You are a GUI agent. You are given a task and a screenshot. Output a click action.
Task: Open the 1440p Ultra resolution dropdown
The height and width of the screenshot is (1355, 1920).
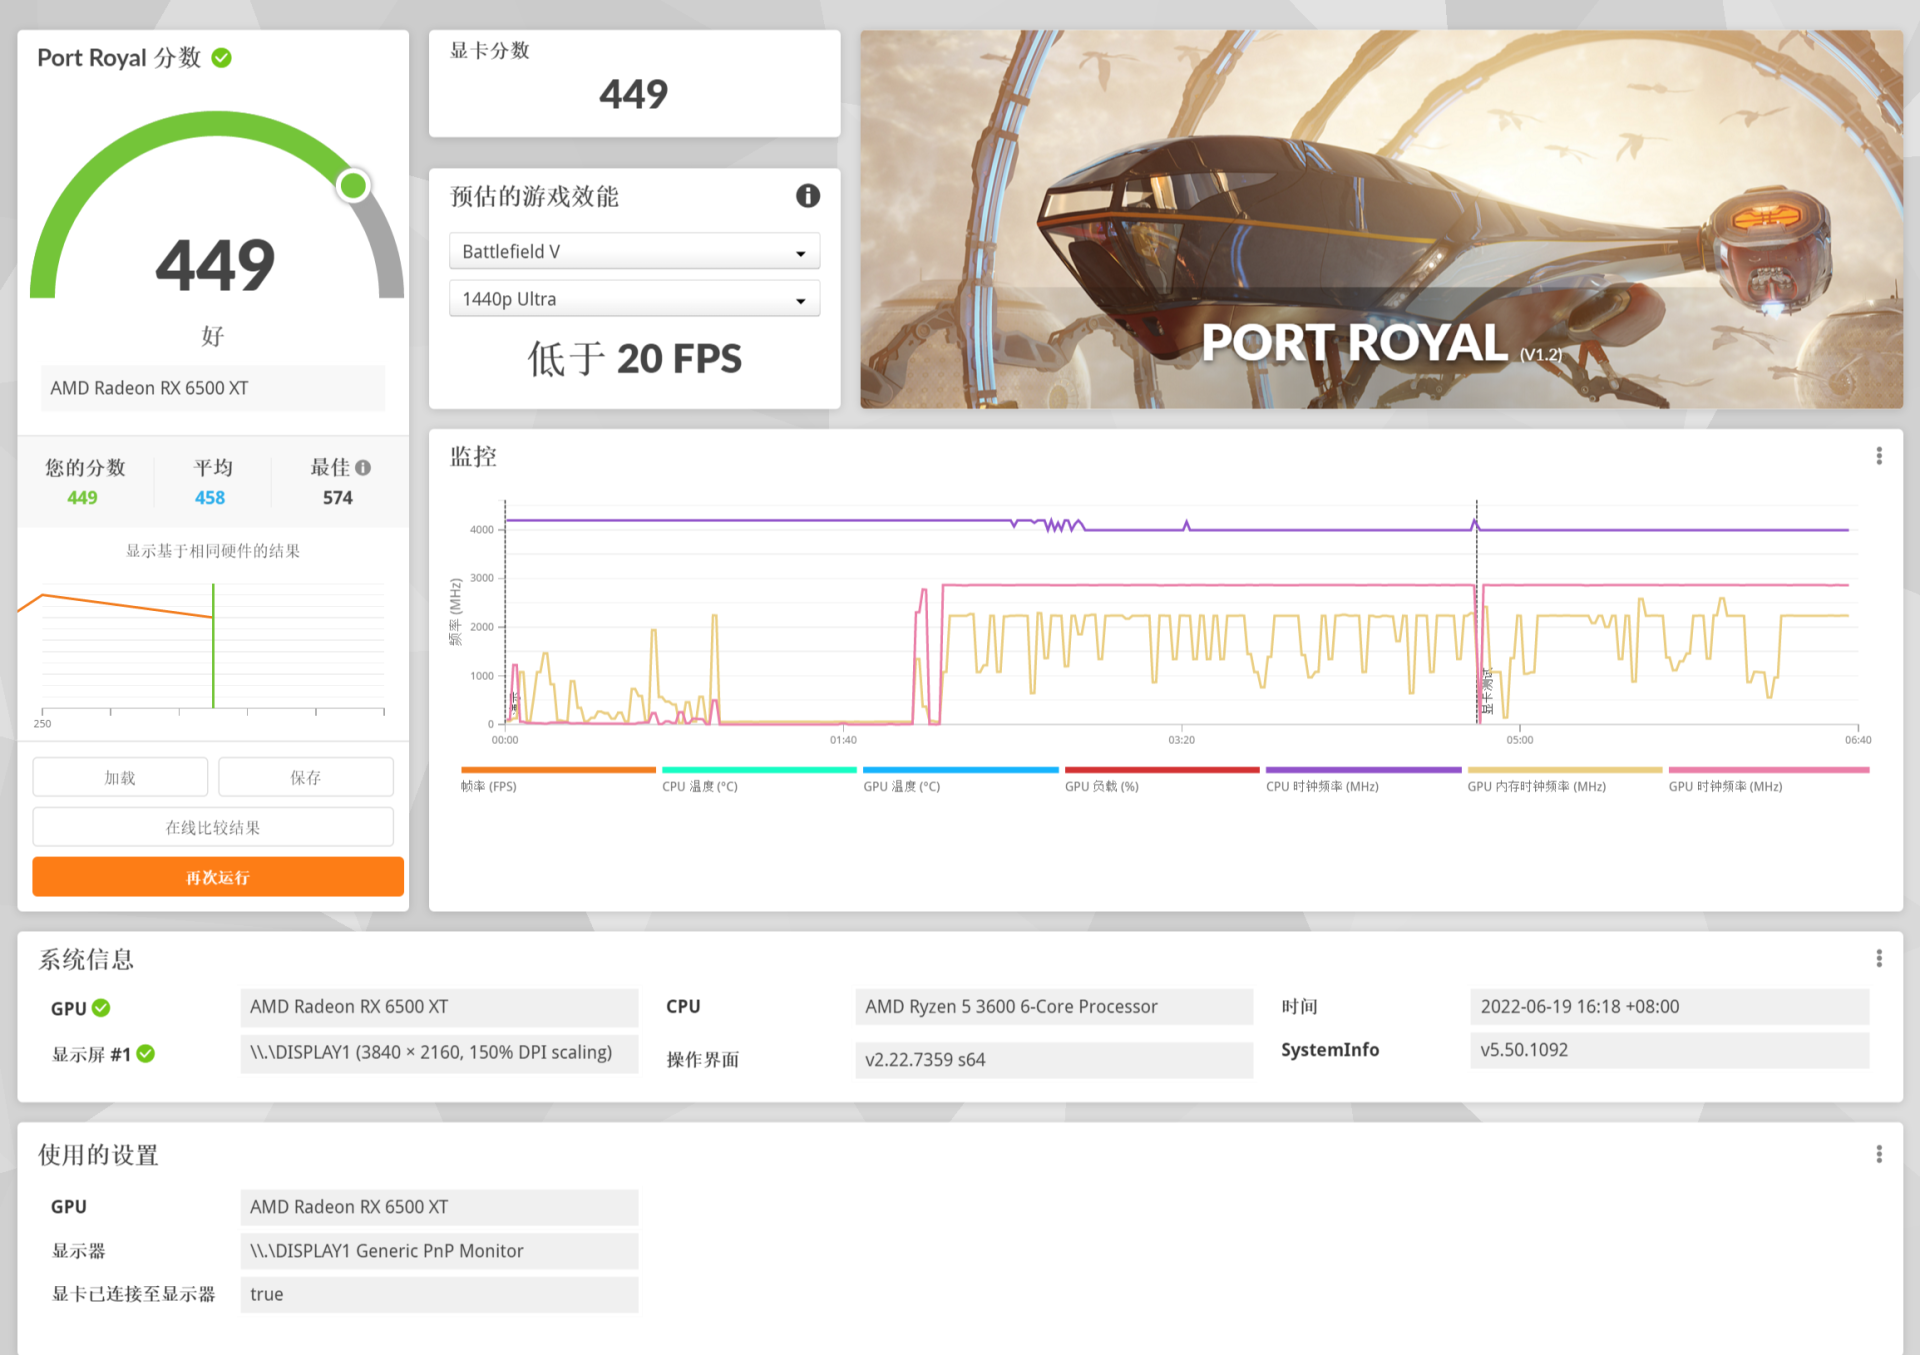pos(634,299)
